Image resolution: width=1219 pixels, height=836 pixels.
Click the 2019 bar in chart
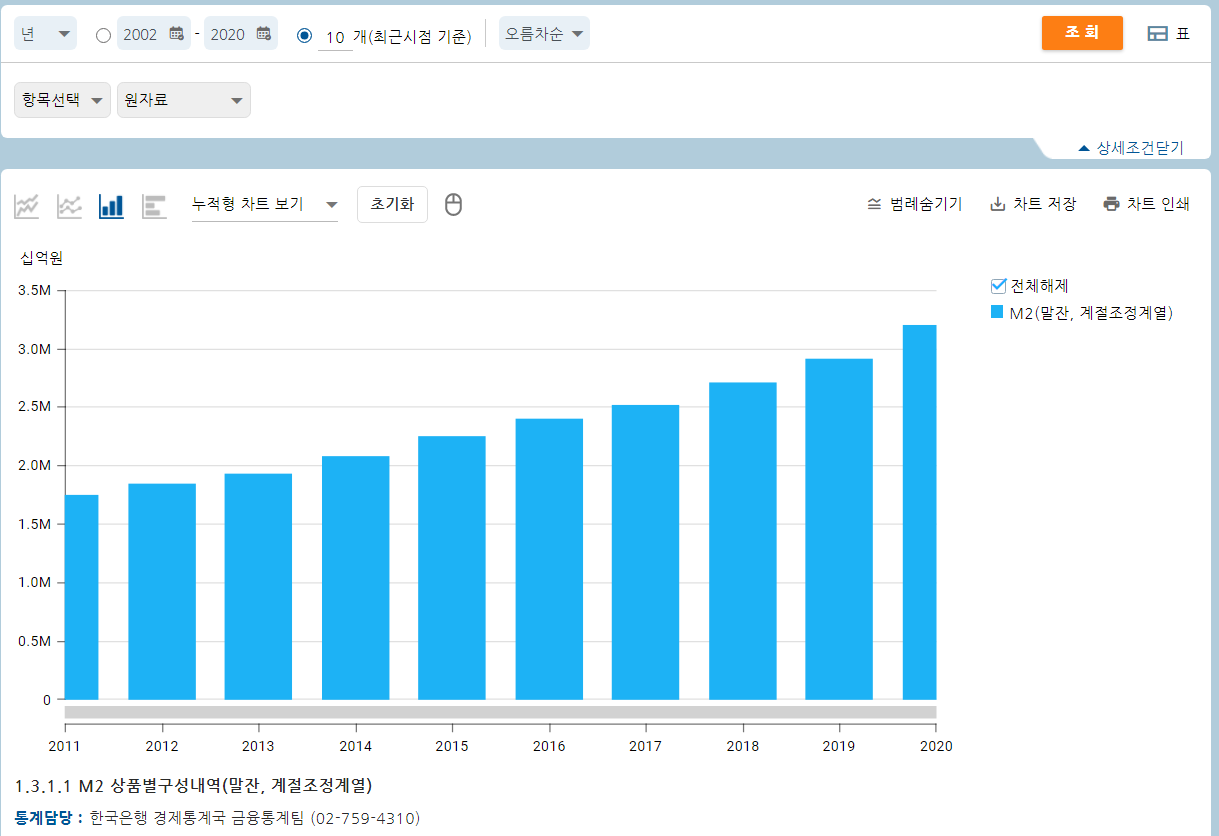point(839,529)
